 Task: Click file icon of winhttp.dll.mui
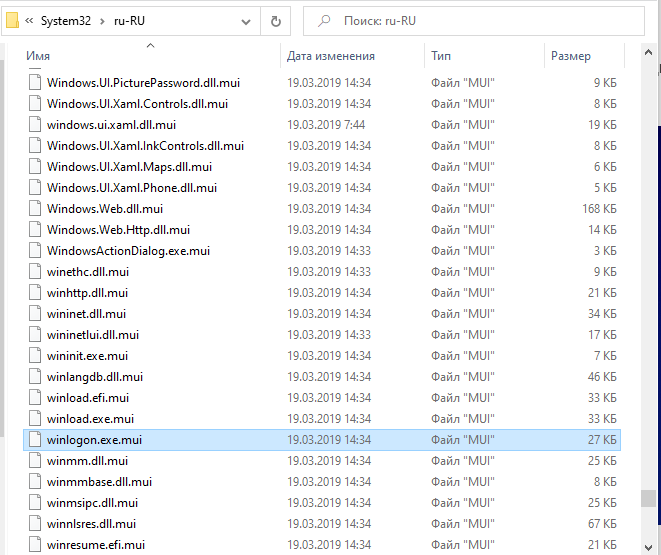[x=35, y=292]
